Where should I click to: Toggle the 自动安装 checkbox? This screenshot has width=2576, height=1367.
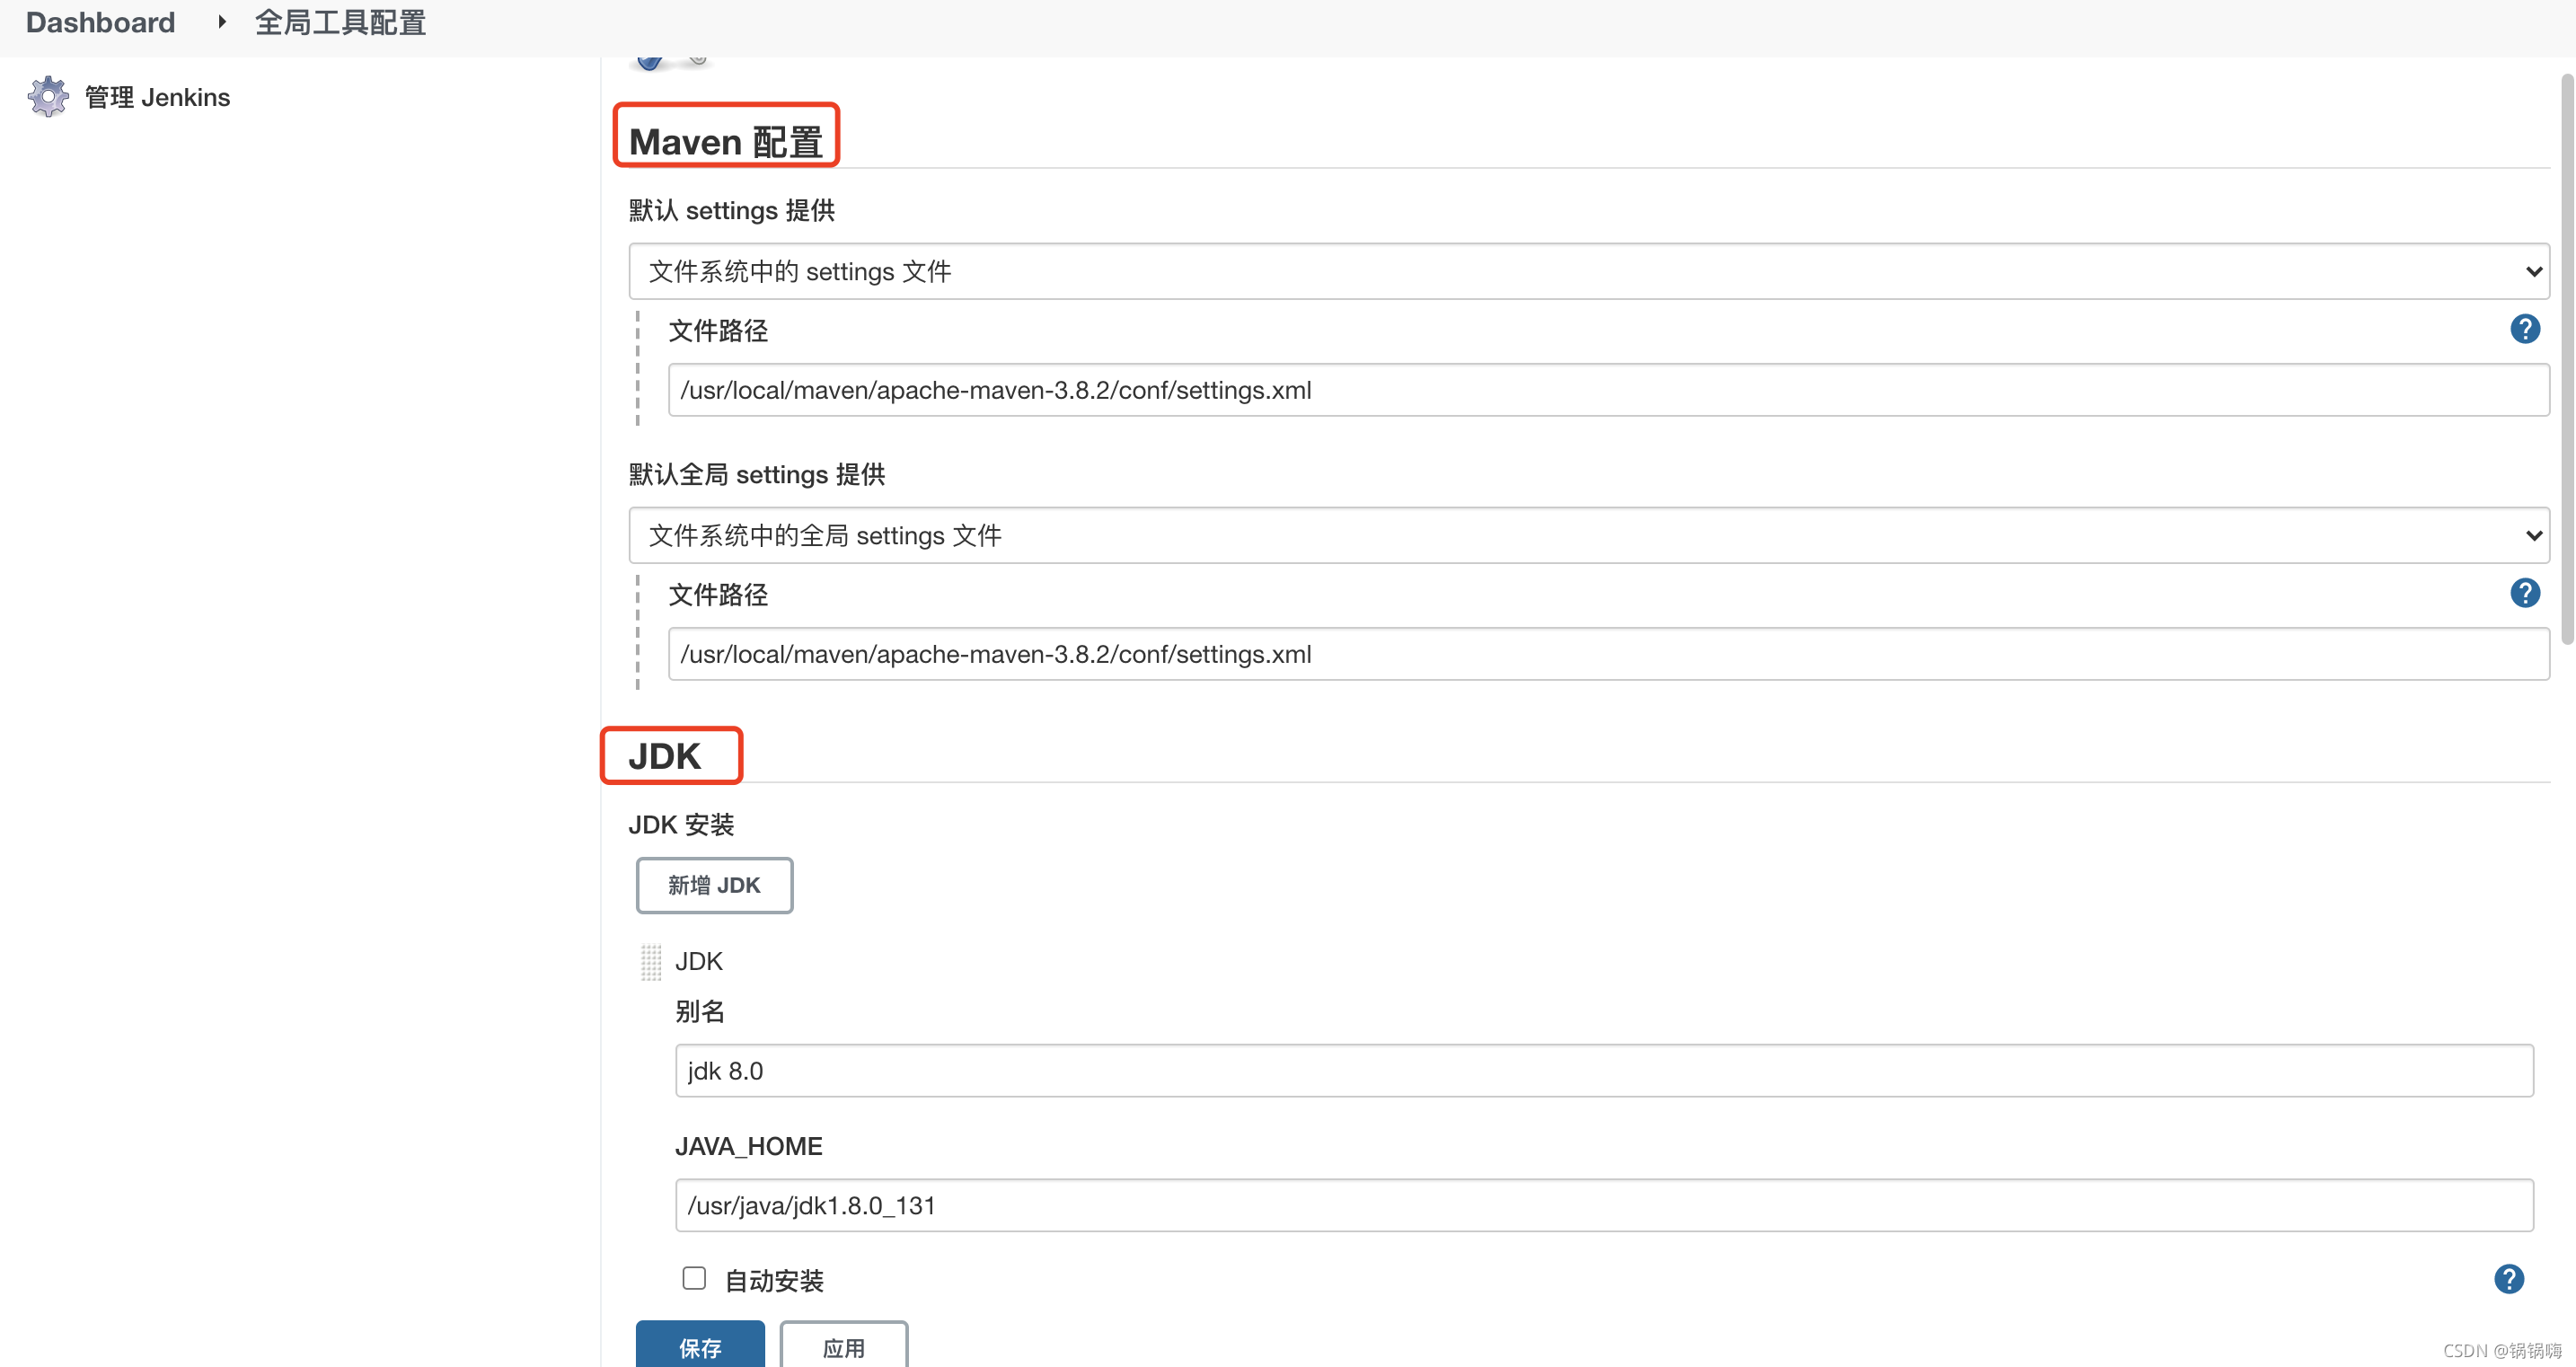[694, 1278]
